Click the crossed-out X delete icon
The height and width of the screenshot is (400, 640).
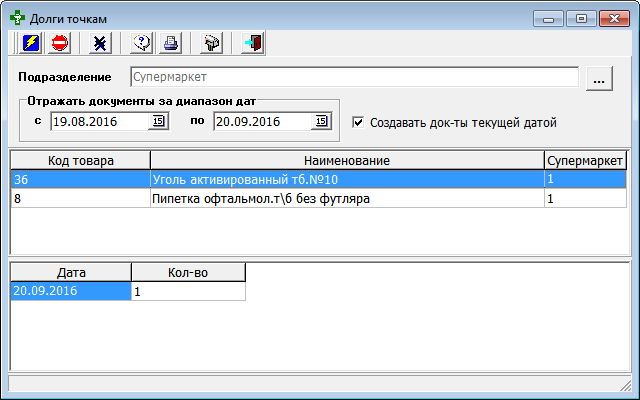(x=100, y=43)
